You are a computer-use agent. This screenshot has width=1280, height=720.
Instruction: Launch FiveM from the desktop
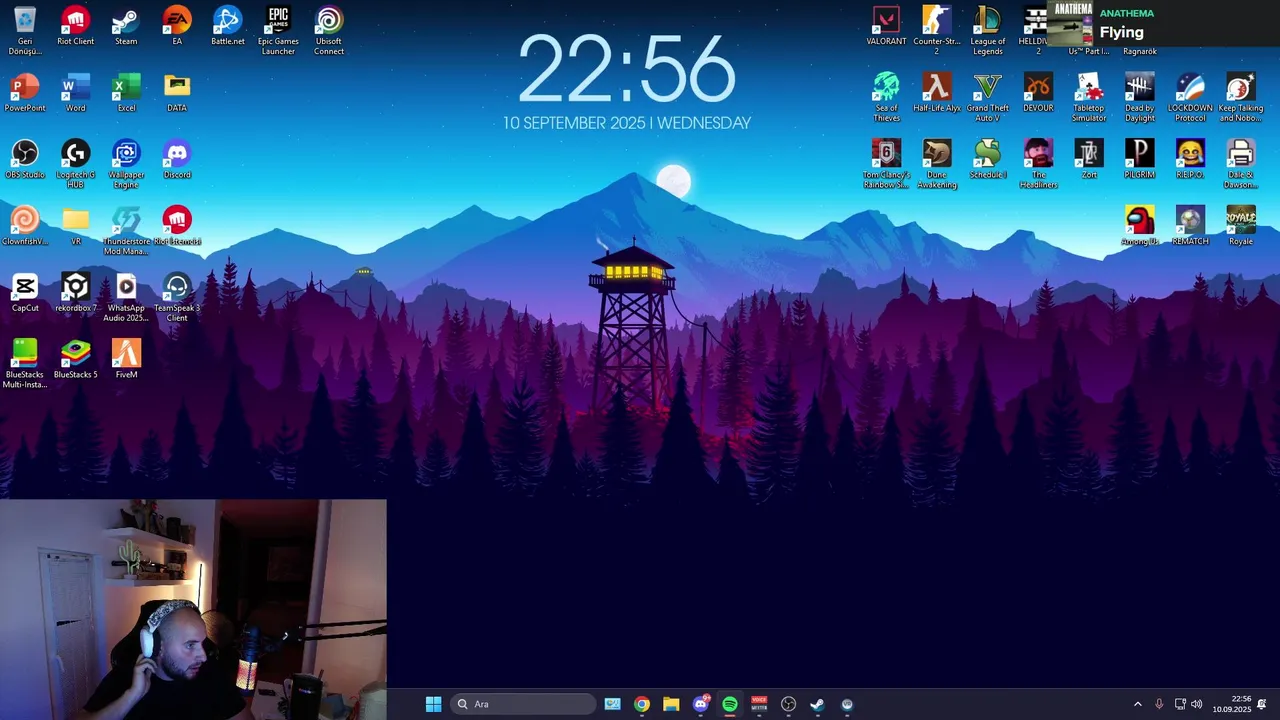coord(126,360)
